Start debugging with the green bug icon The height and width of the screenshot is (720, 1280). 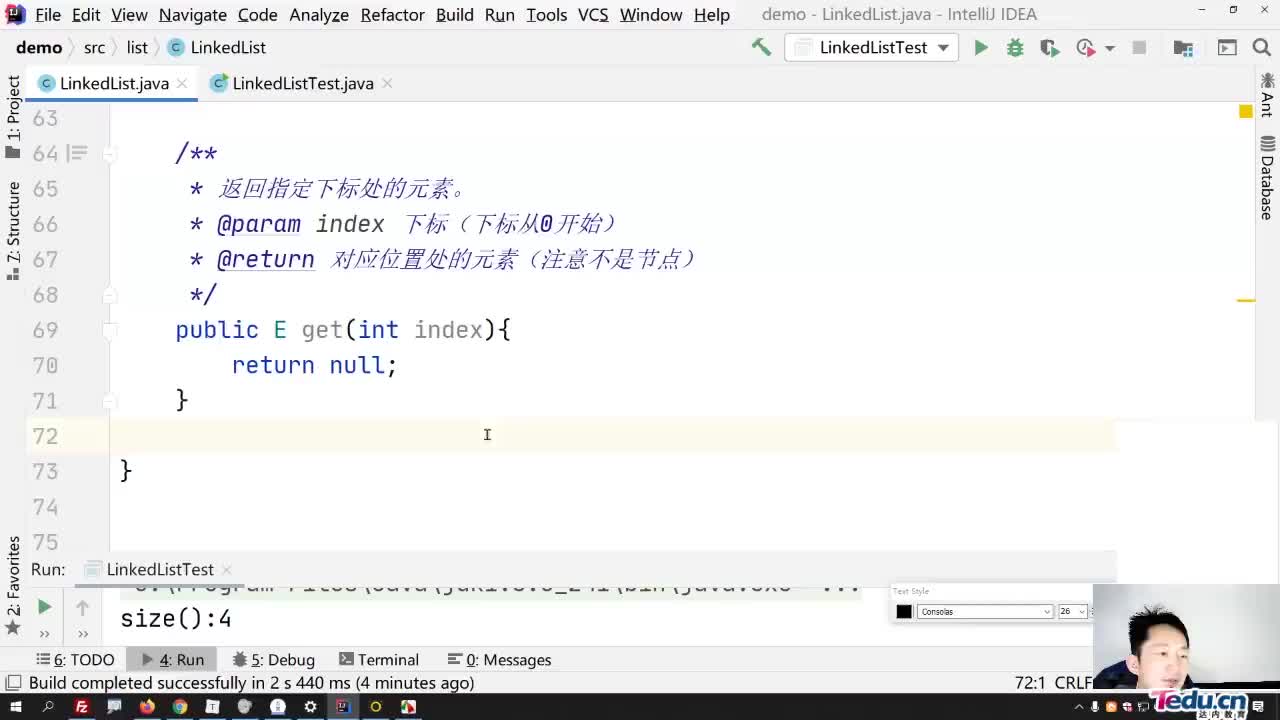(x=1015, y=47)
